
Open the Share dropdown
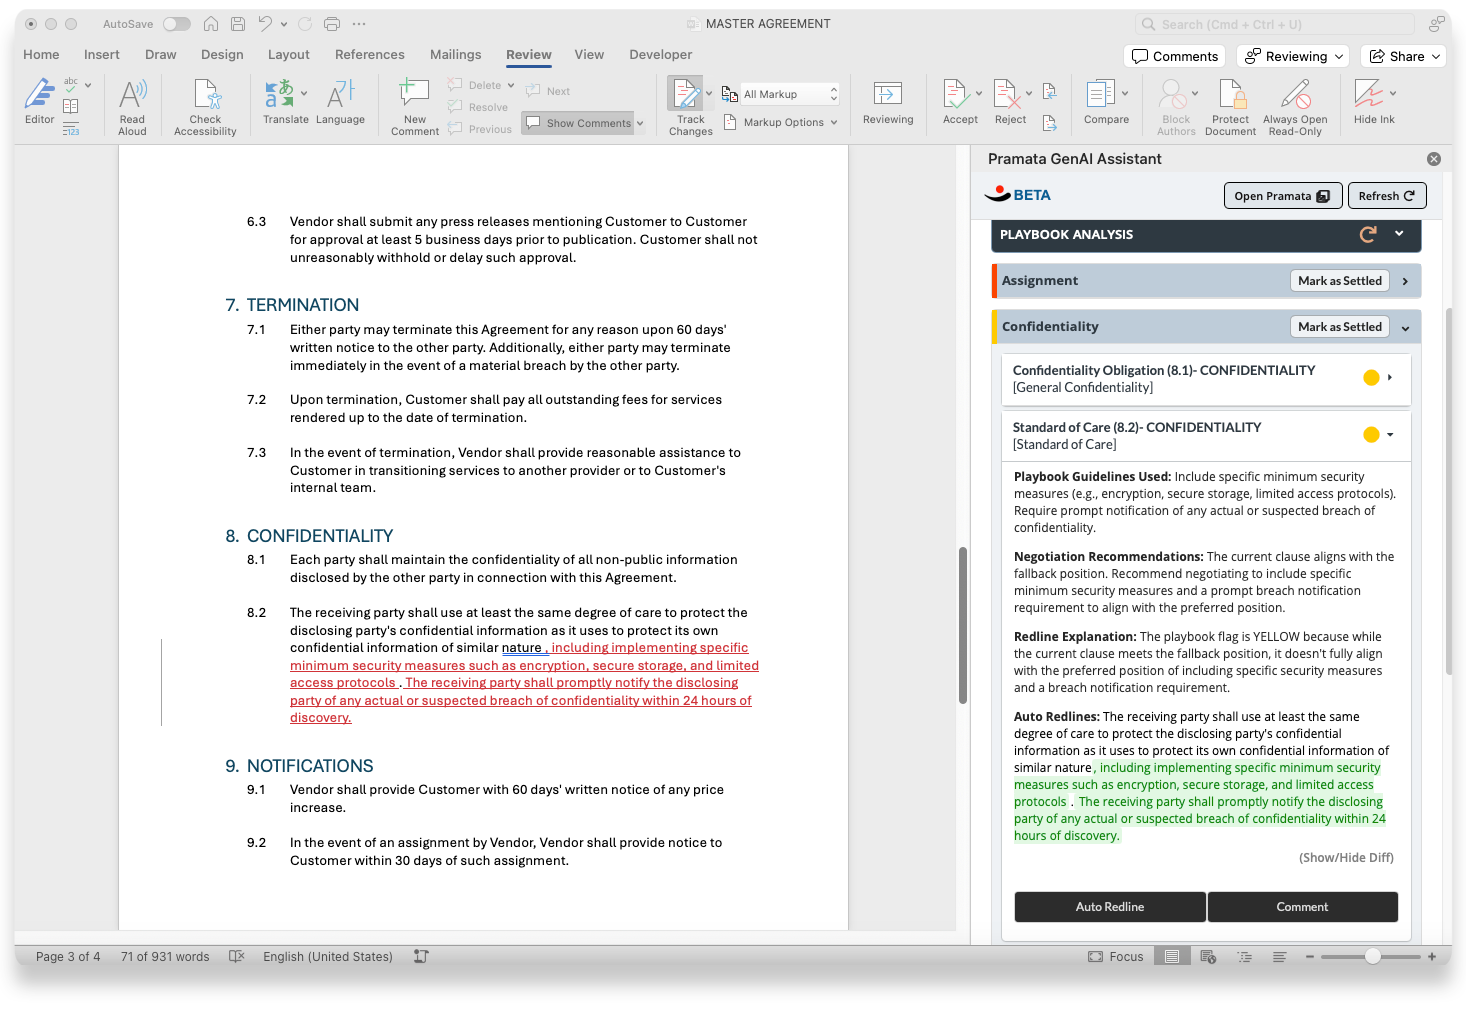[1403, 56]
